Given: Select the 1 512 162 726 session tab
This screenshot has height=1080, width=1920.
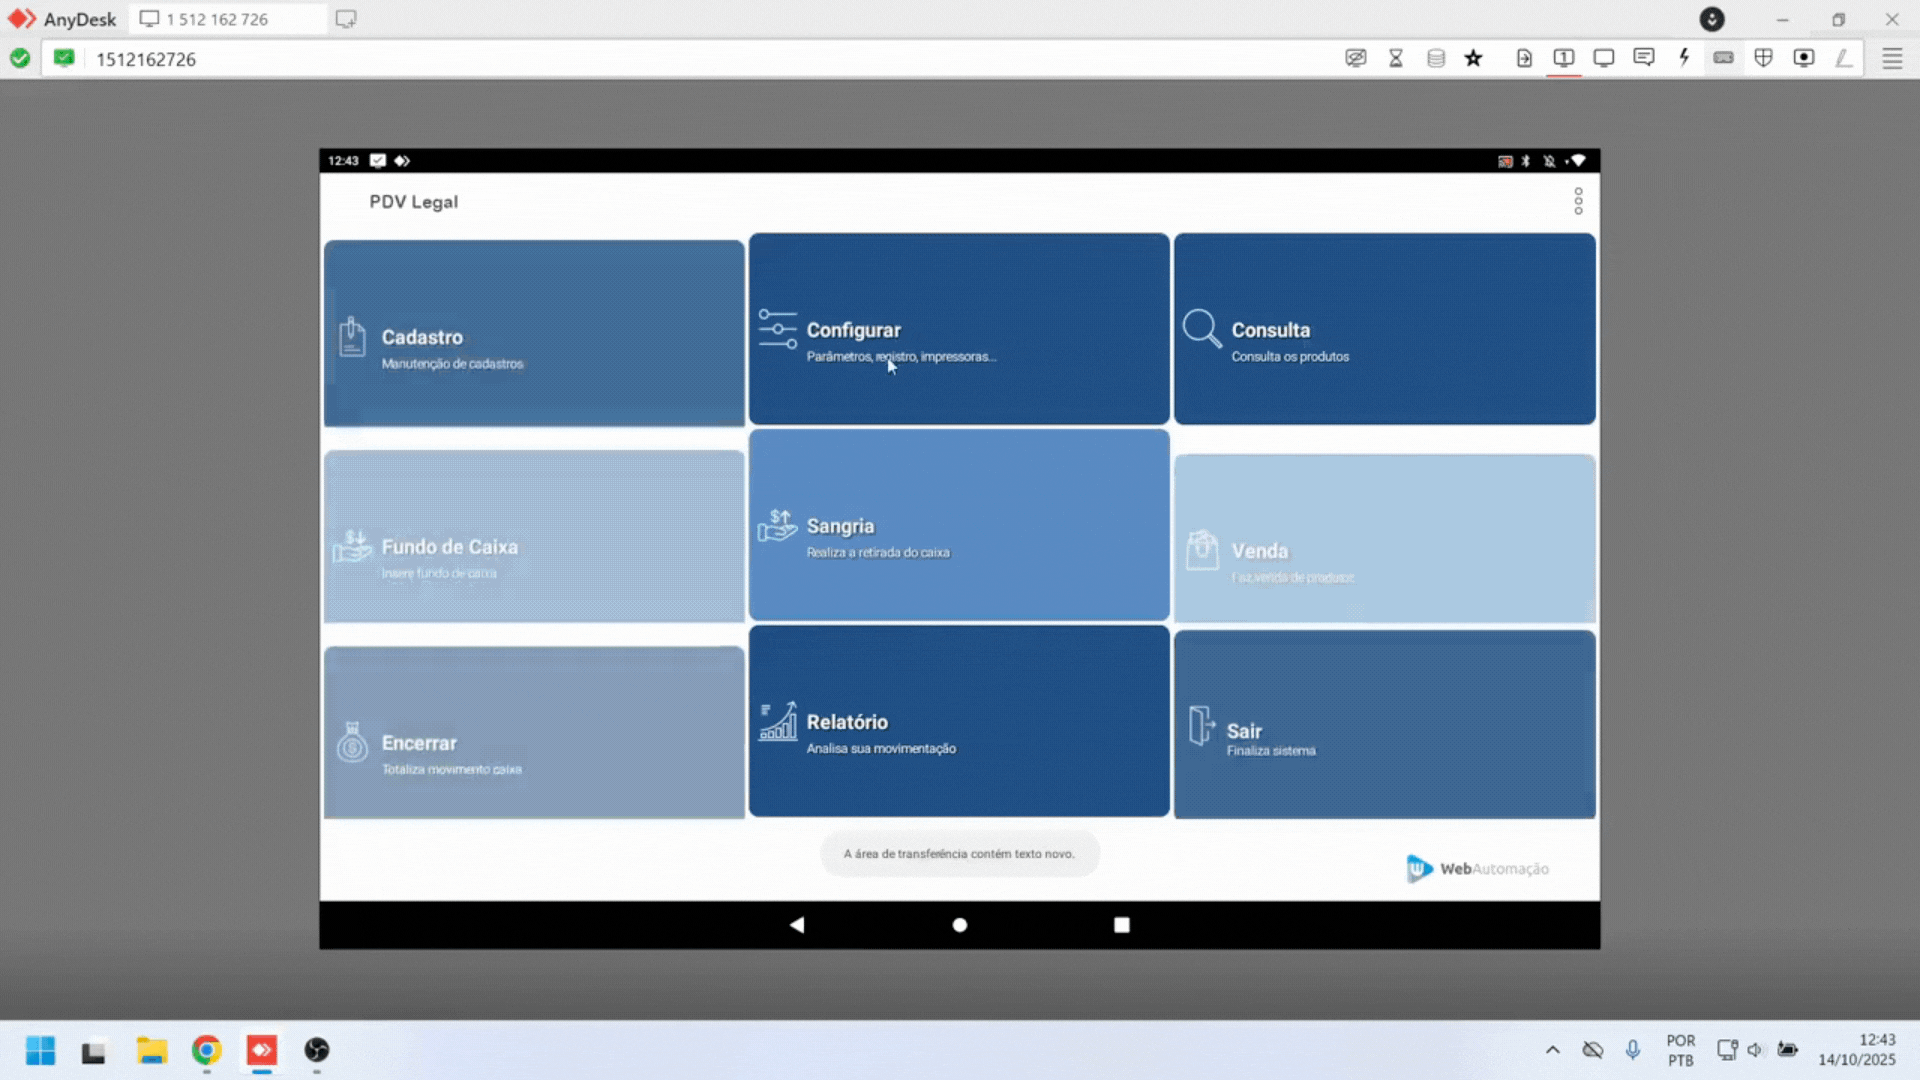Looking at the screenshot, I should click(218, 19).
